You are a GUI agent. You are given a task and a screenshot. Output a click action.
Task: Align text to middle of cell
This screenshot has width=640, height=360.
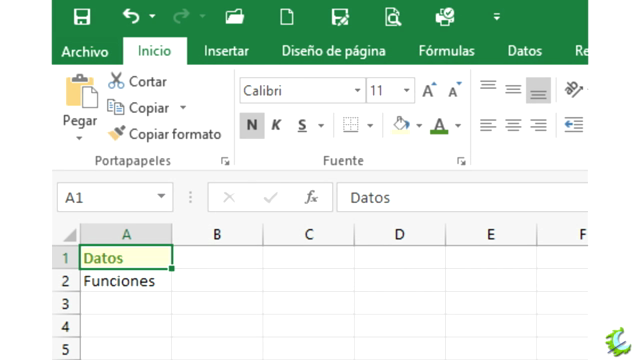pos(513,89)
